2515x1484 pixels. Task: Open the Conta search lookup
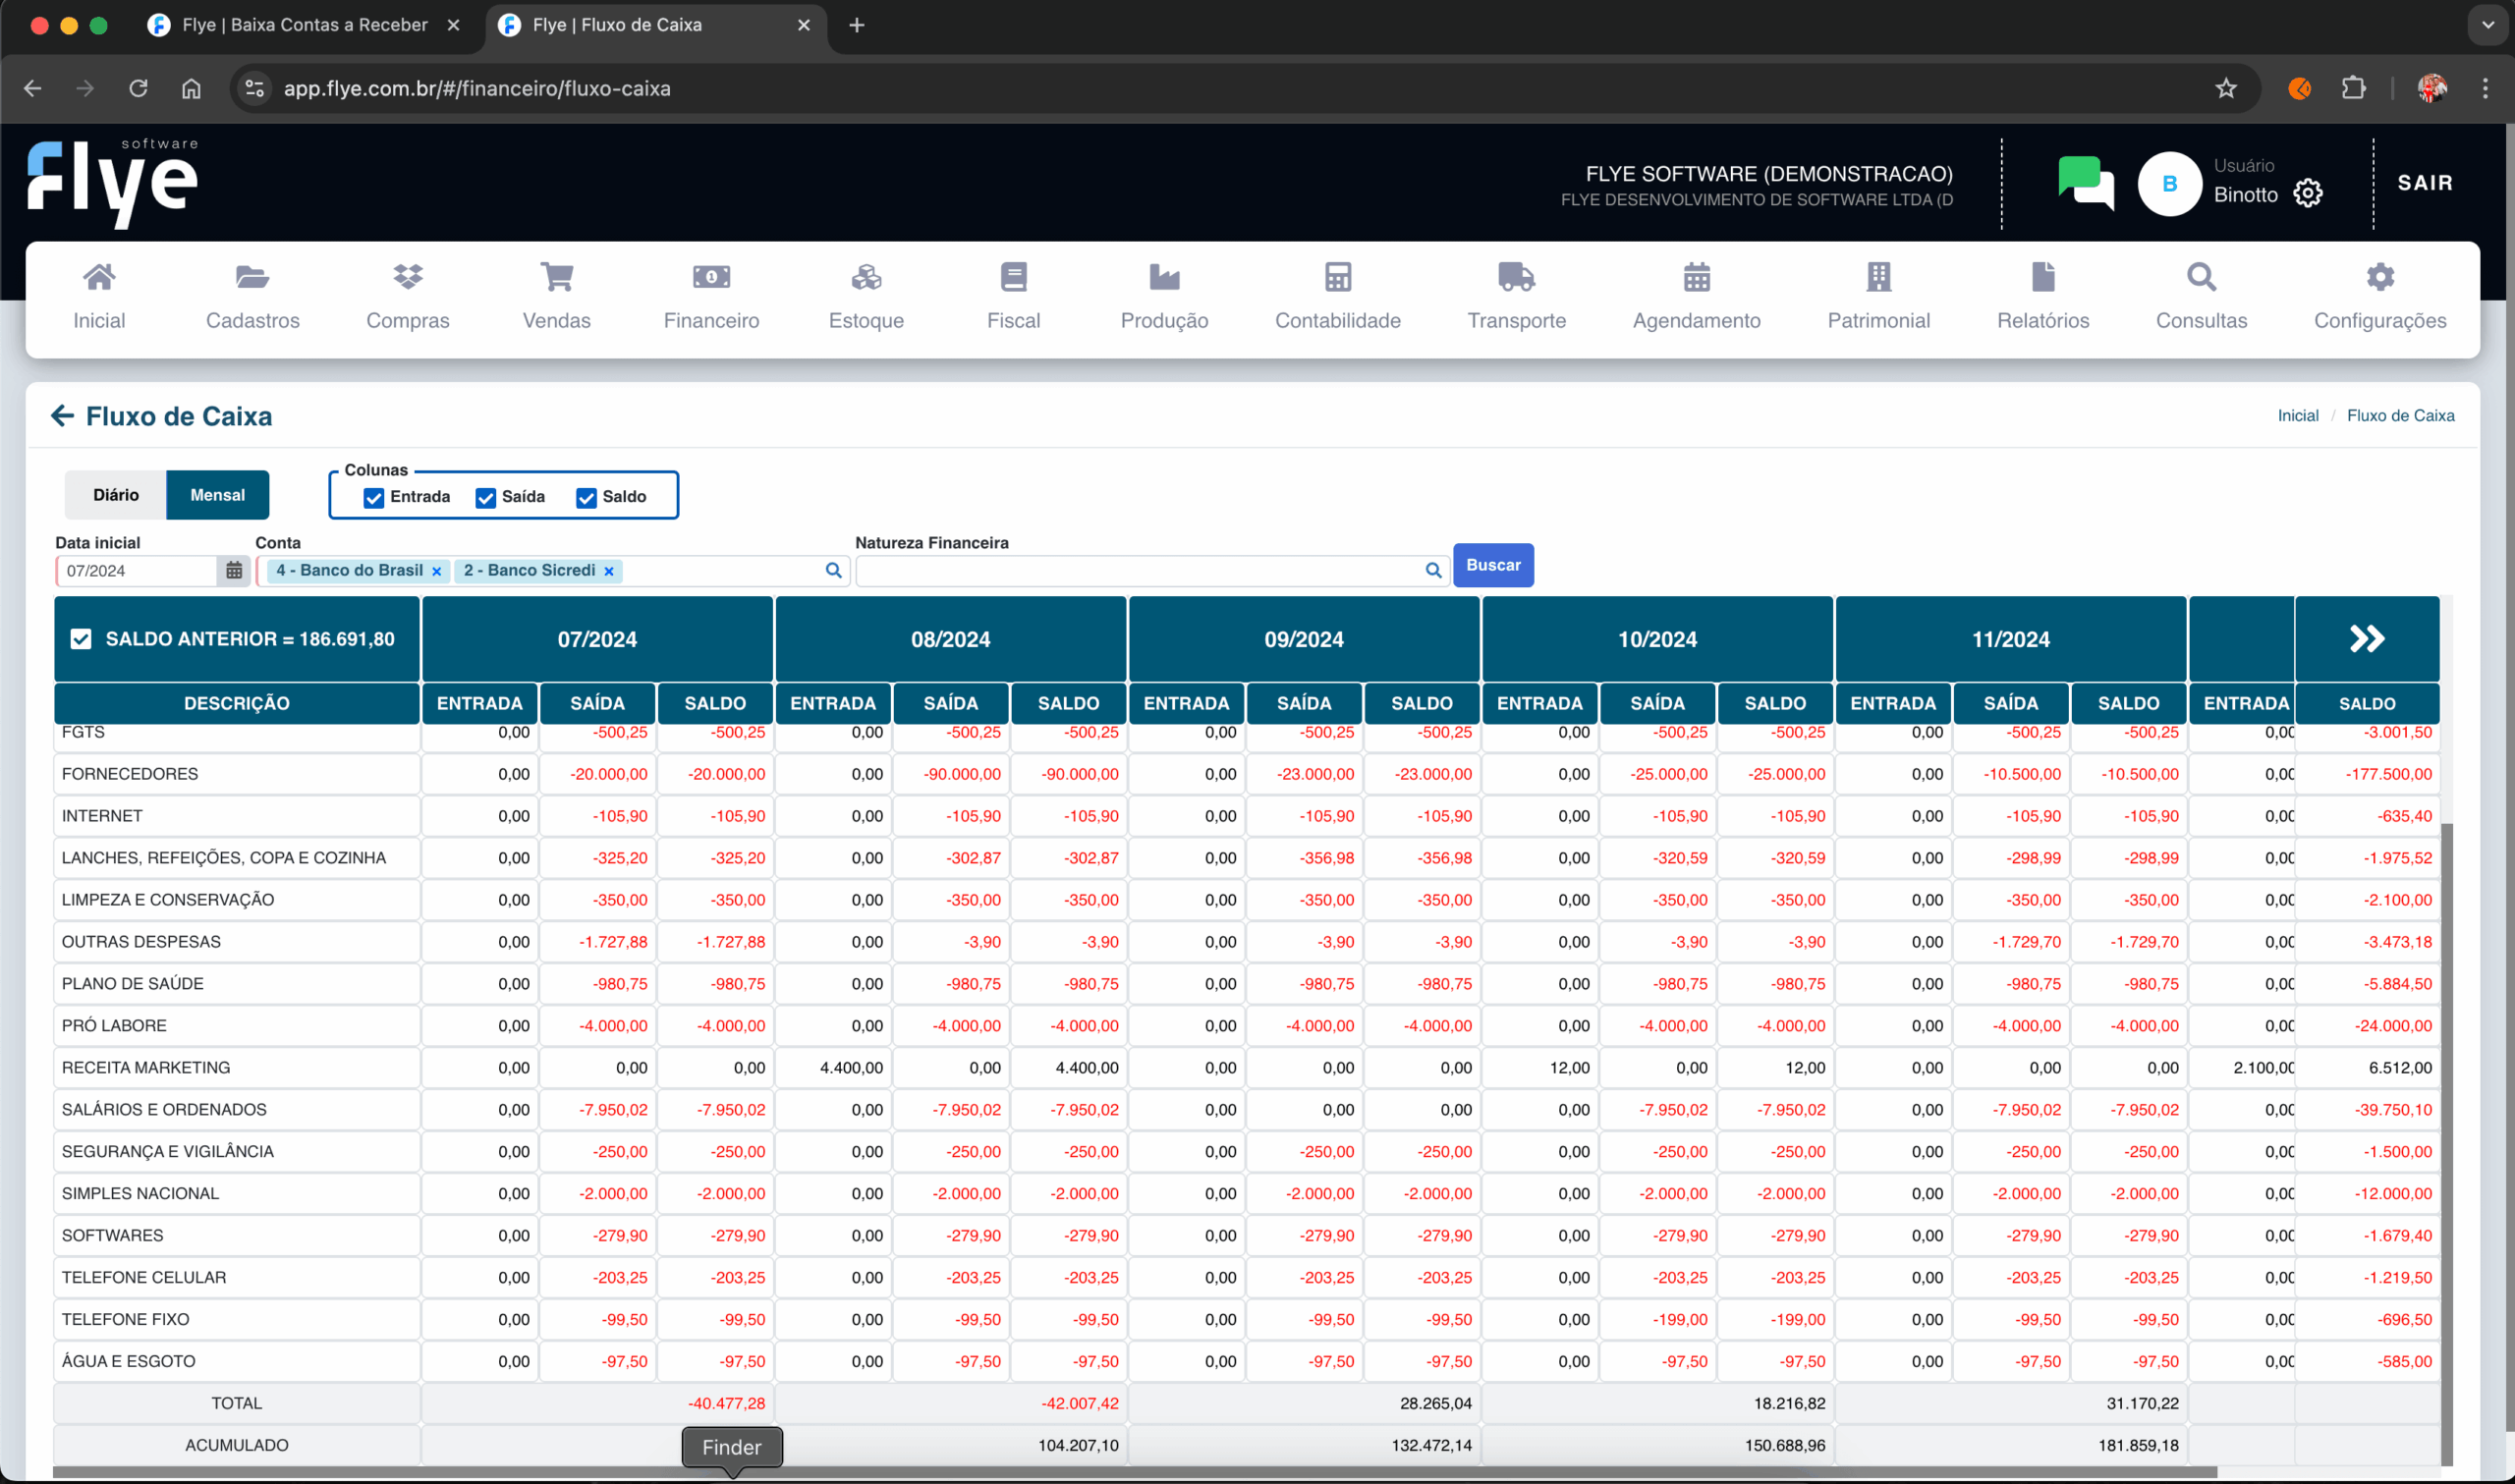click(833, 570)
